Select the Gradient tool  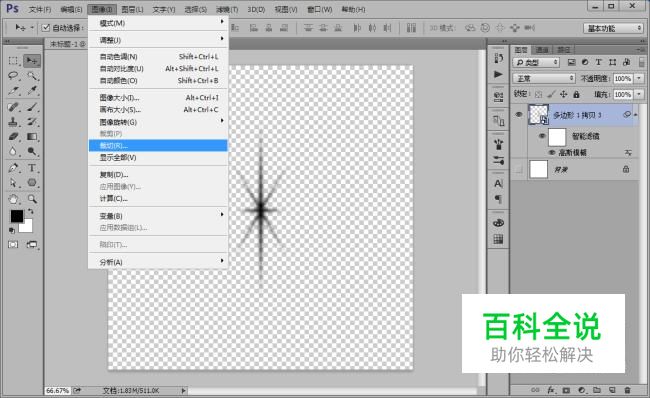[32, 137]
